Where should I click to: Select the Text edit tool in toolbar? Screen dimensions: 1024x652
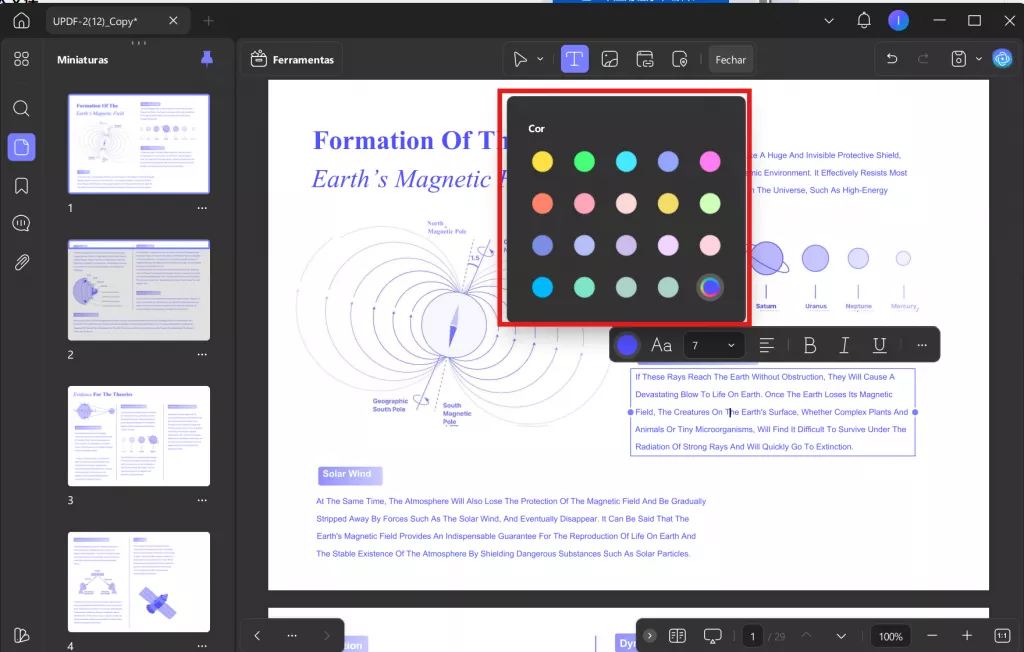coord(574,59)
